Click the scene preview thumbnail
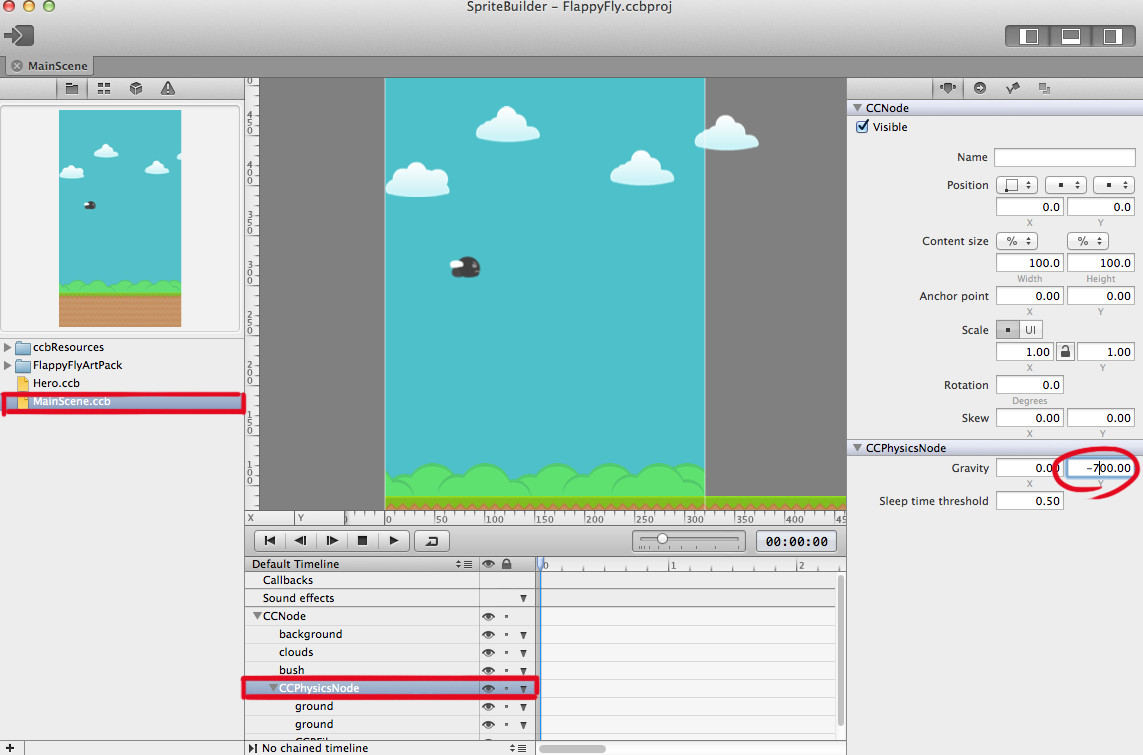The width and height of the screenshot is (1143, 755). click(120, 218)
